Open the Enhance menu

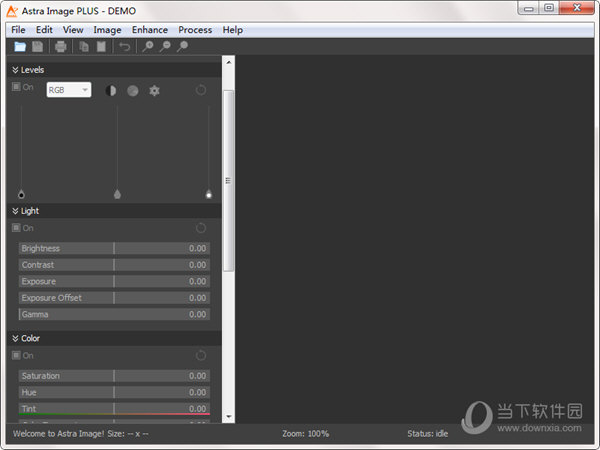point(150,30)
